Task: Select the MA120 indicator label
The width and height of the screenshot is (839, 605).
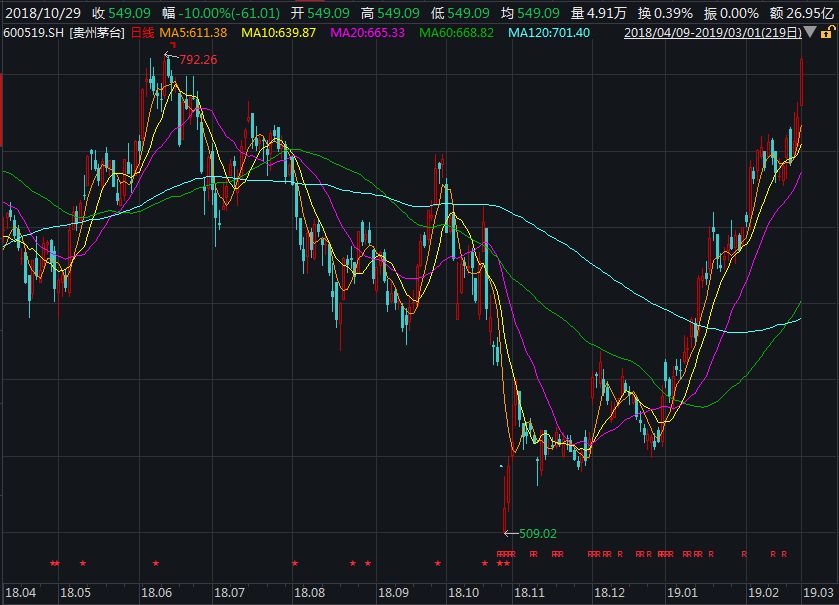Action: tap(549, 33)
